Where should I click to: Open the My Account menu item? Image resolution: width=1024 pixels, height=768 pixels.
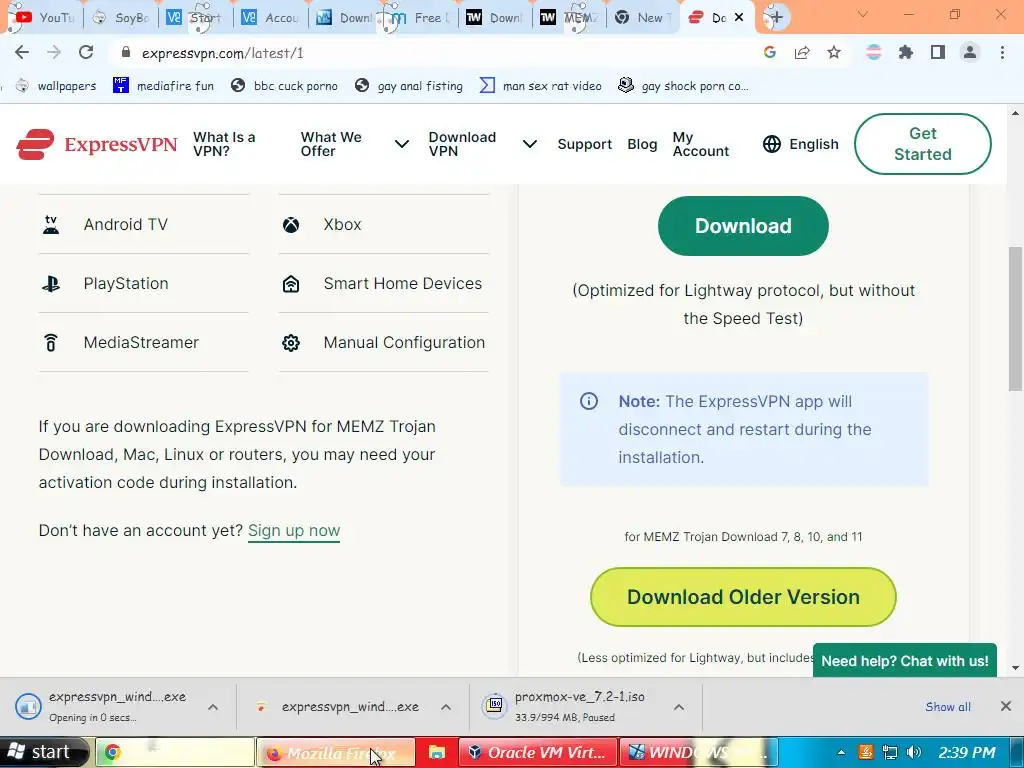click(x=701, y=144)
